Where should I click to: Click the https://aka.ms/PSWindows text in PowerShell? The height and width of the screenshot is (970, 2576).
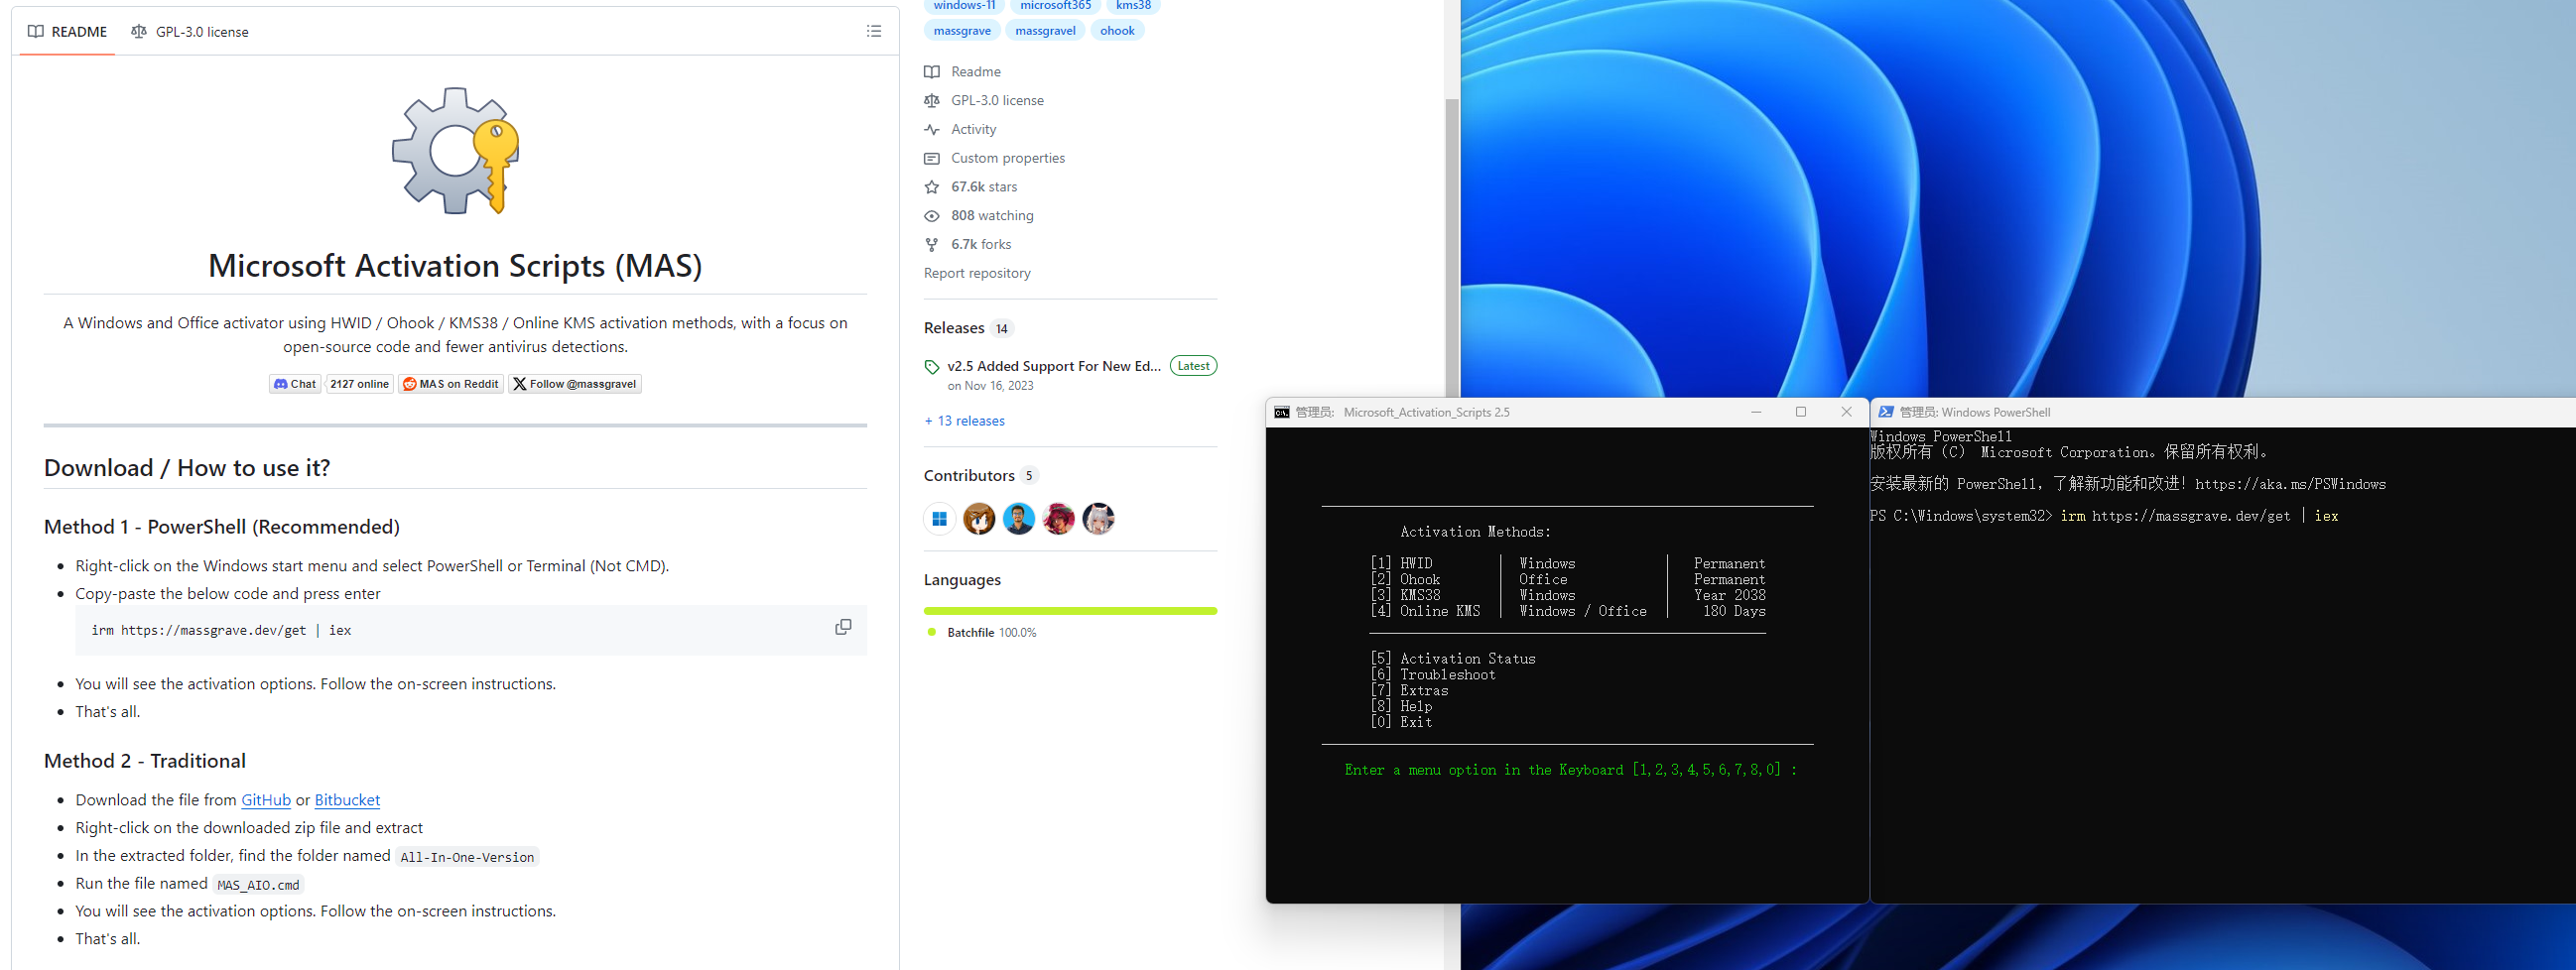[x=2290, y=484]
